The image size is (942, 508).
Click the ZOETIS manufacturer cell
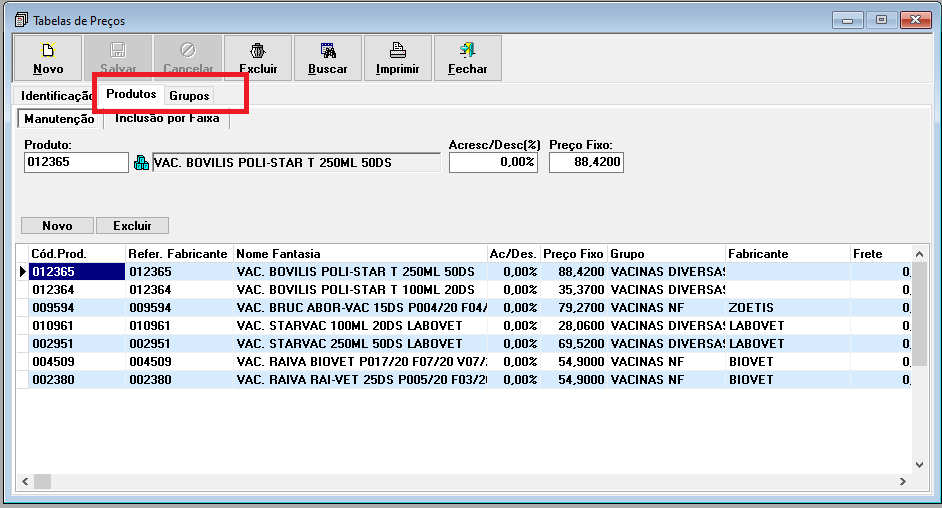(x=788, y=307)
